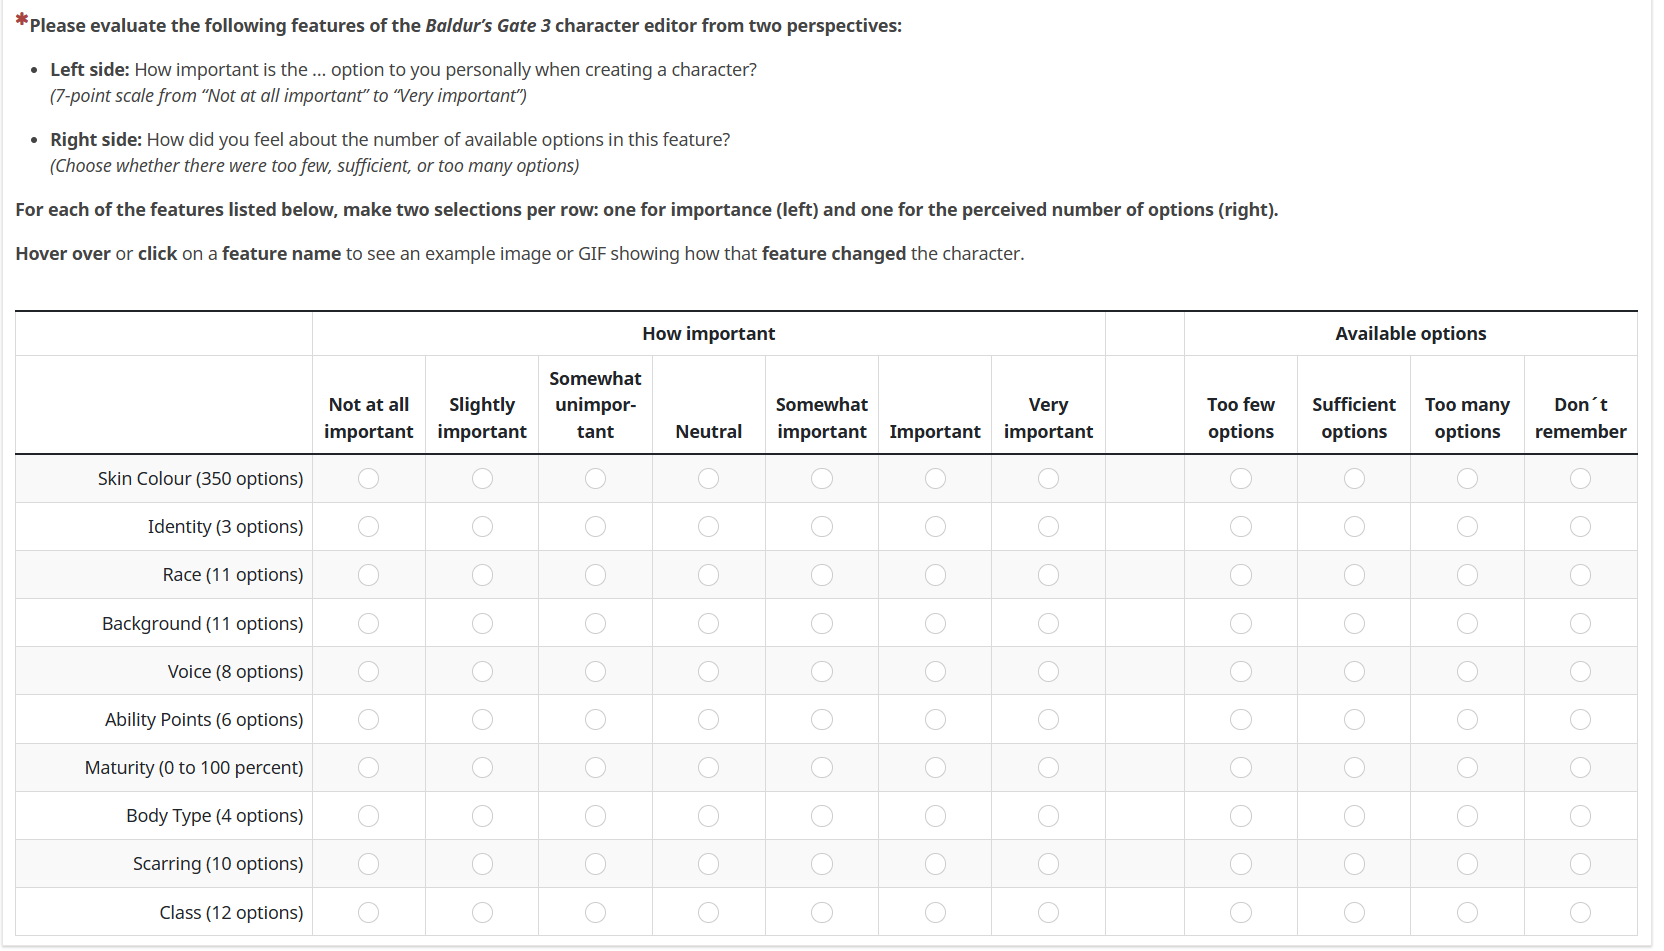Rate Class as Somewhat important
Screen dimensions: 1664x951
(822, 912)
